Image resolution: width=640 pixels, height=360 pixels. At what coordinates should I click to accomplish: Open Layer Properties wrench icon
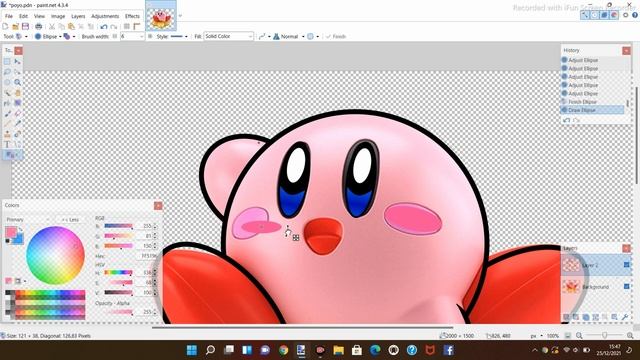tap(625, 317)
